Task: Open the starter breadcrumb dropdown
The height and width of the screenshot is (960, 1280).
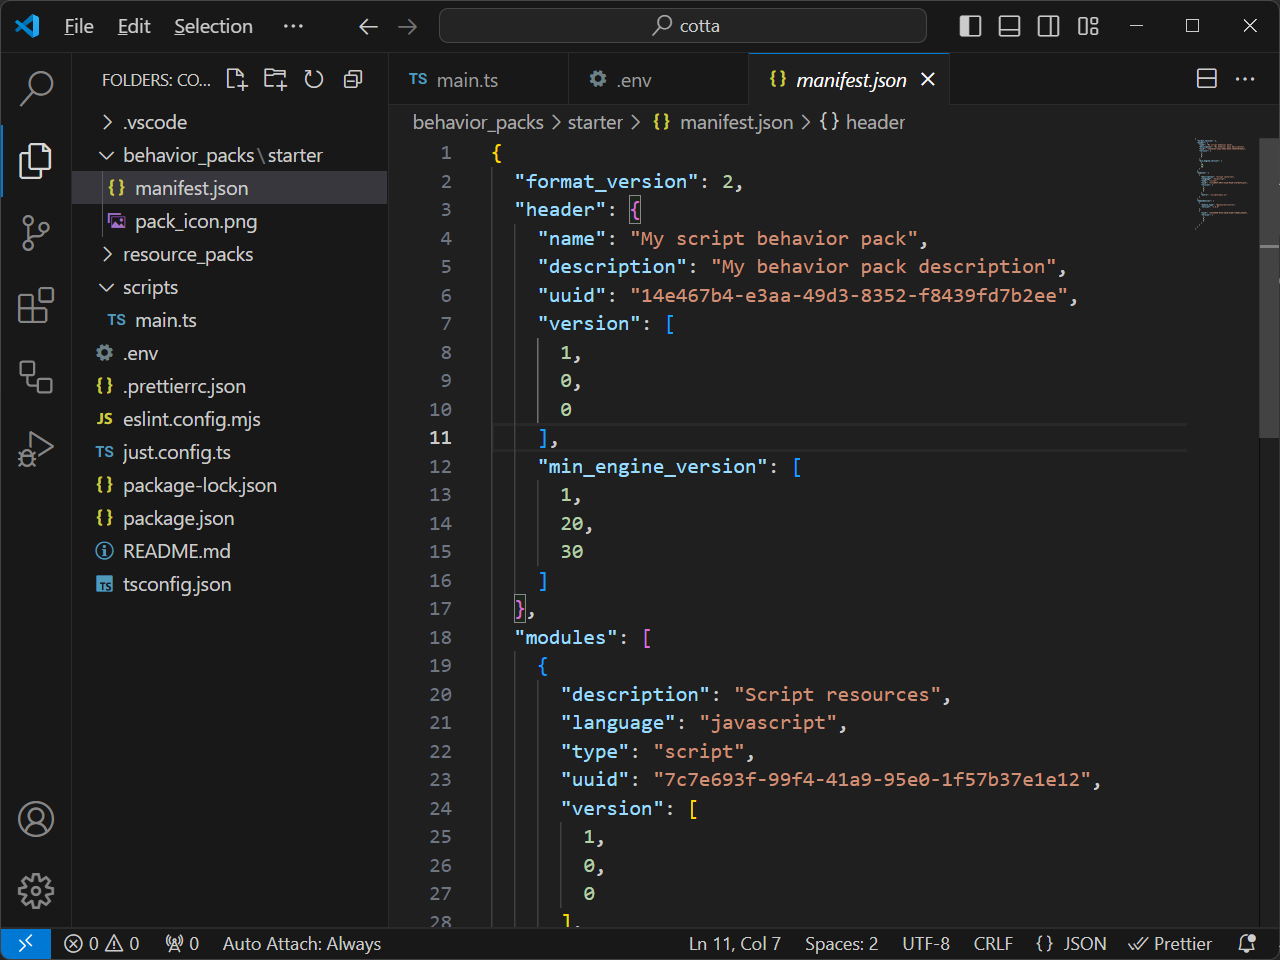Action: tap(595, 122)
